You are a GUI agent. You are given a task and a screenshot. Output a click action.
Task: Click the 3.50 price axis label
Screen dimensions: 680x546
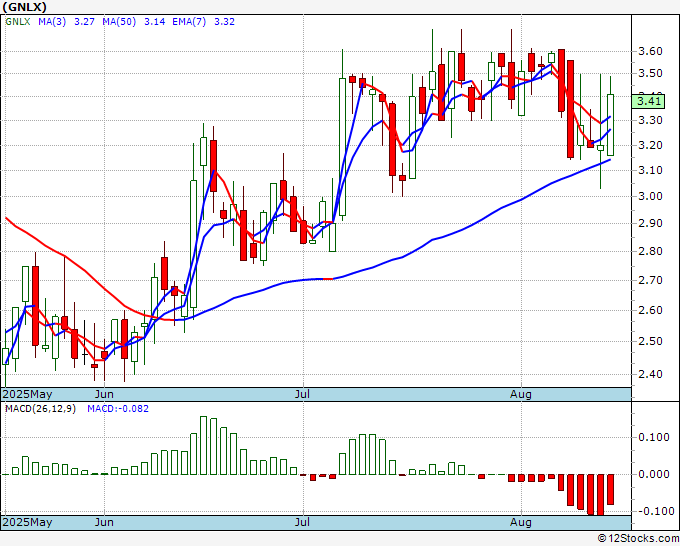650,73
